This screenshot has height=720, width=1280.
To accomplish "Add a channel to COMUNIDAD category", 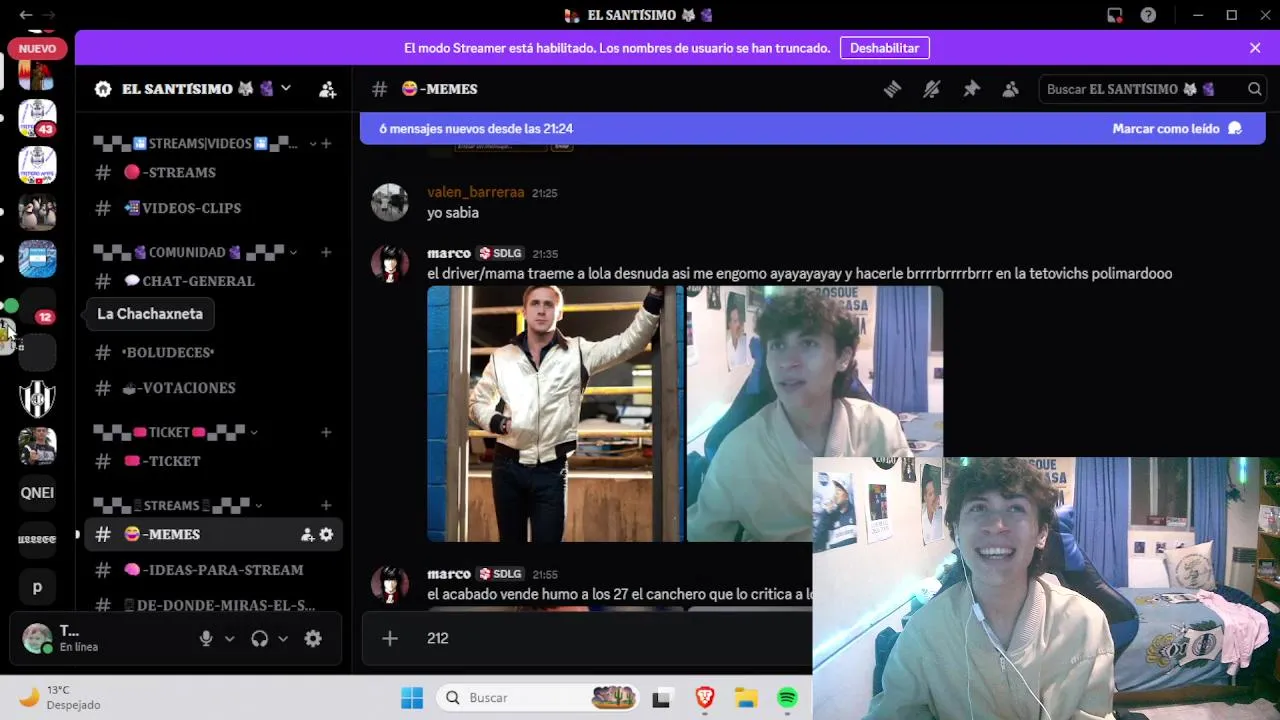I will (326, 252).
